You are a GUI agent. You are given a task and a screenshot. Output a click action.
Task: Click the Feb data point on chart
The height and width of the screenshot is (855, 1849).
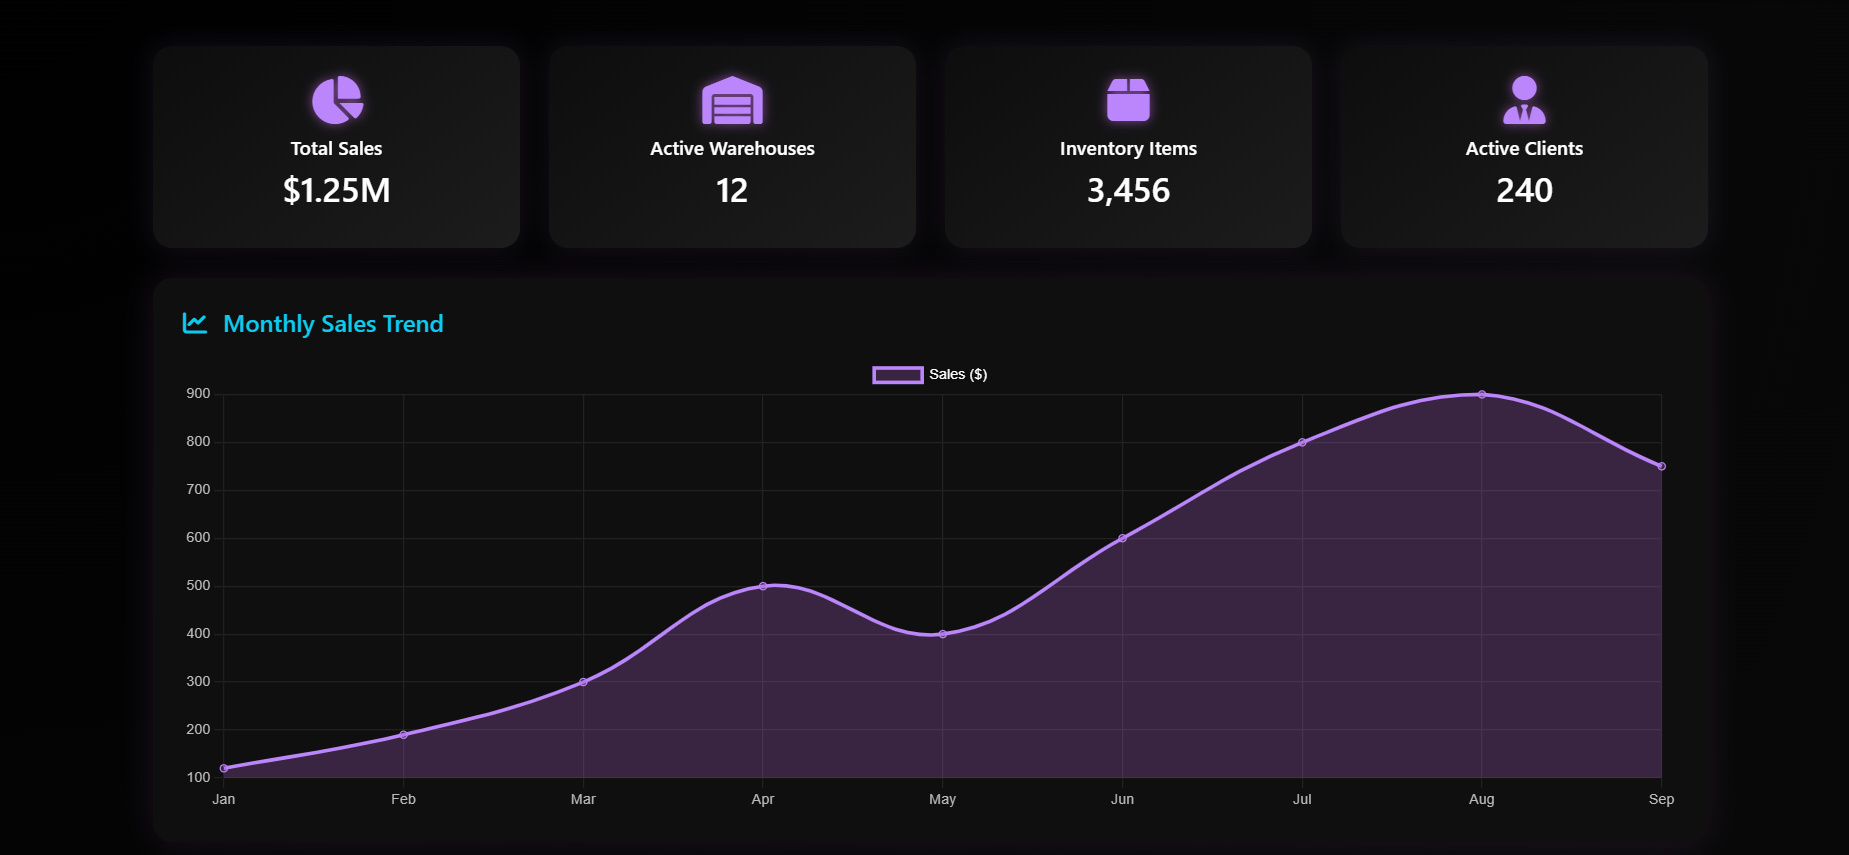pos(403,735)
